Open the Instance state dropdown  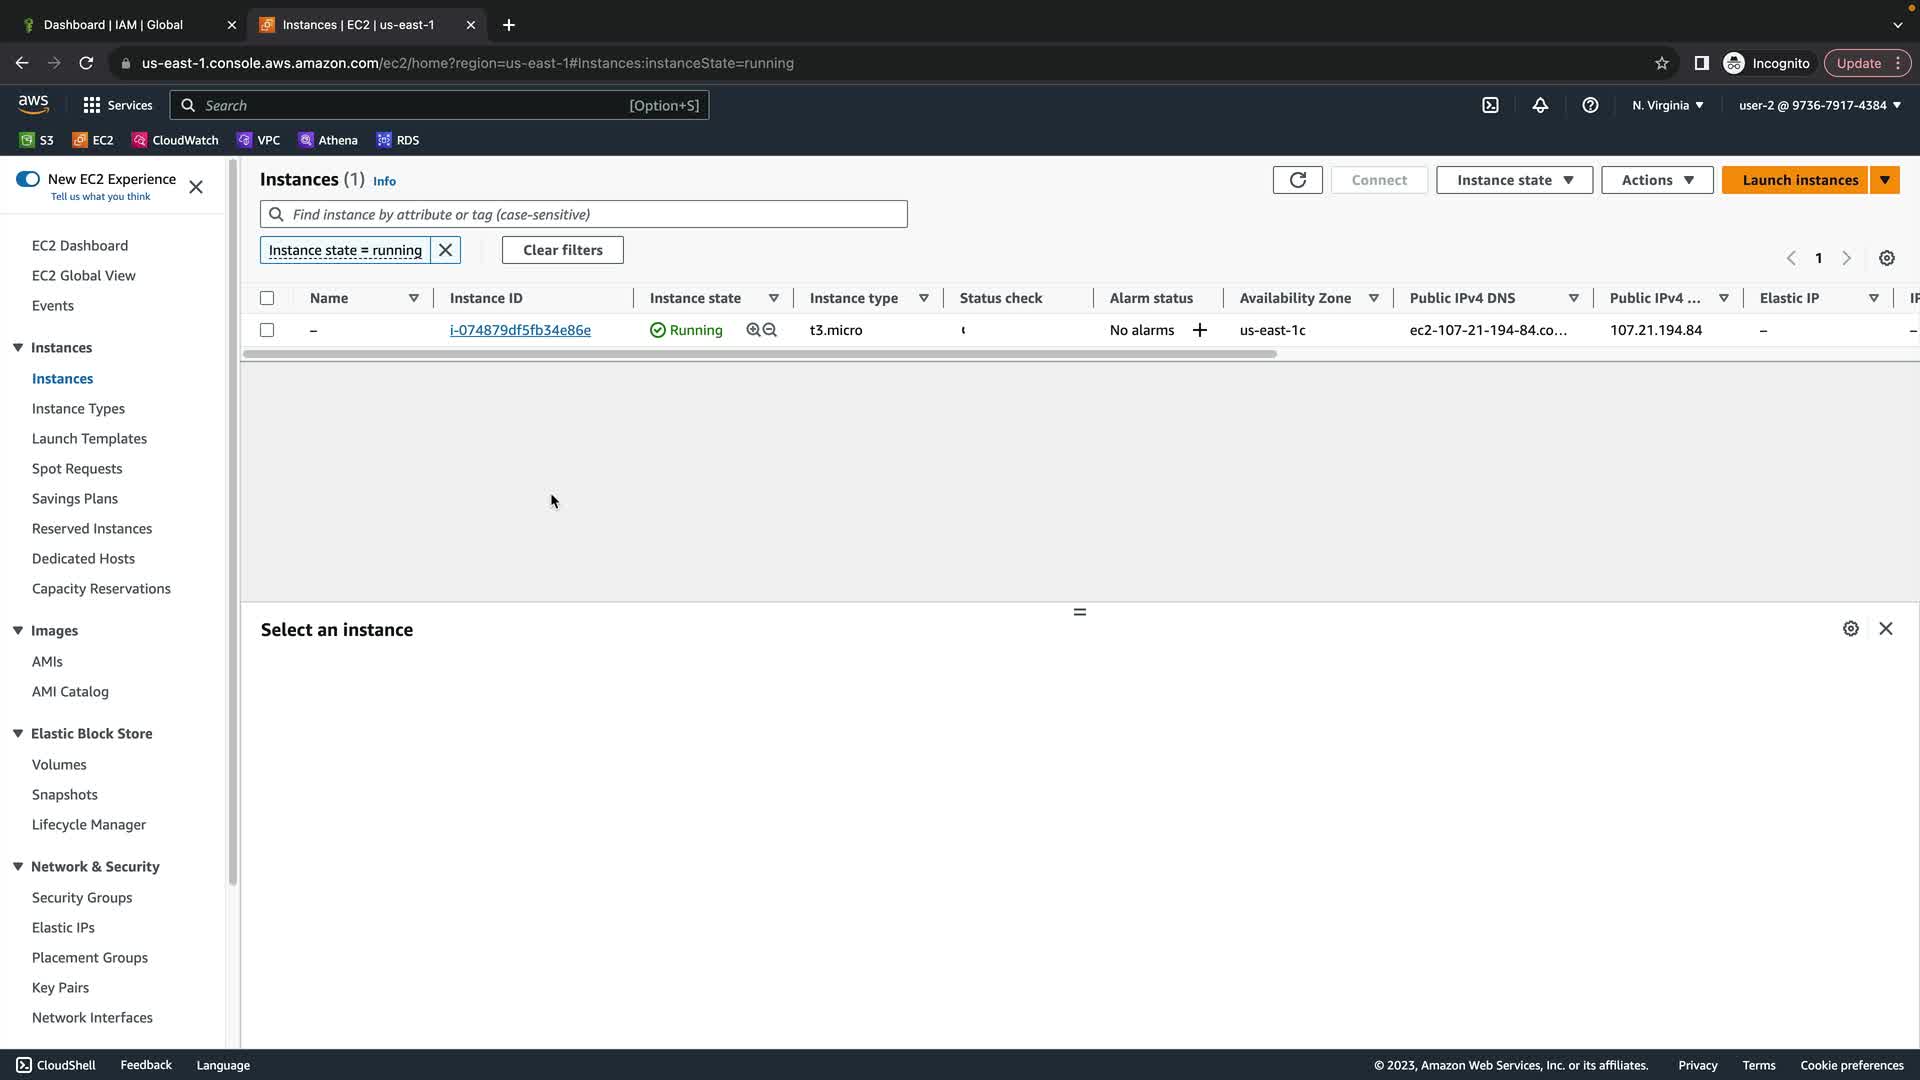click(x=1514, y=180)
